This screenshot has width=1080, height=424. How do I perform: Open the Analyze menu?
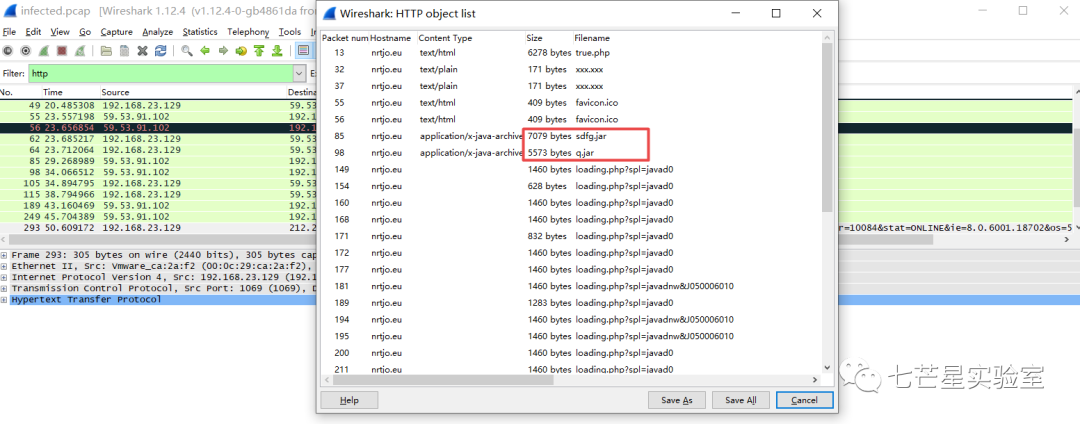tap(157, 32)
